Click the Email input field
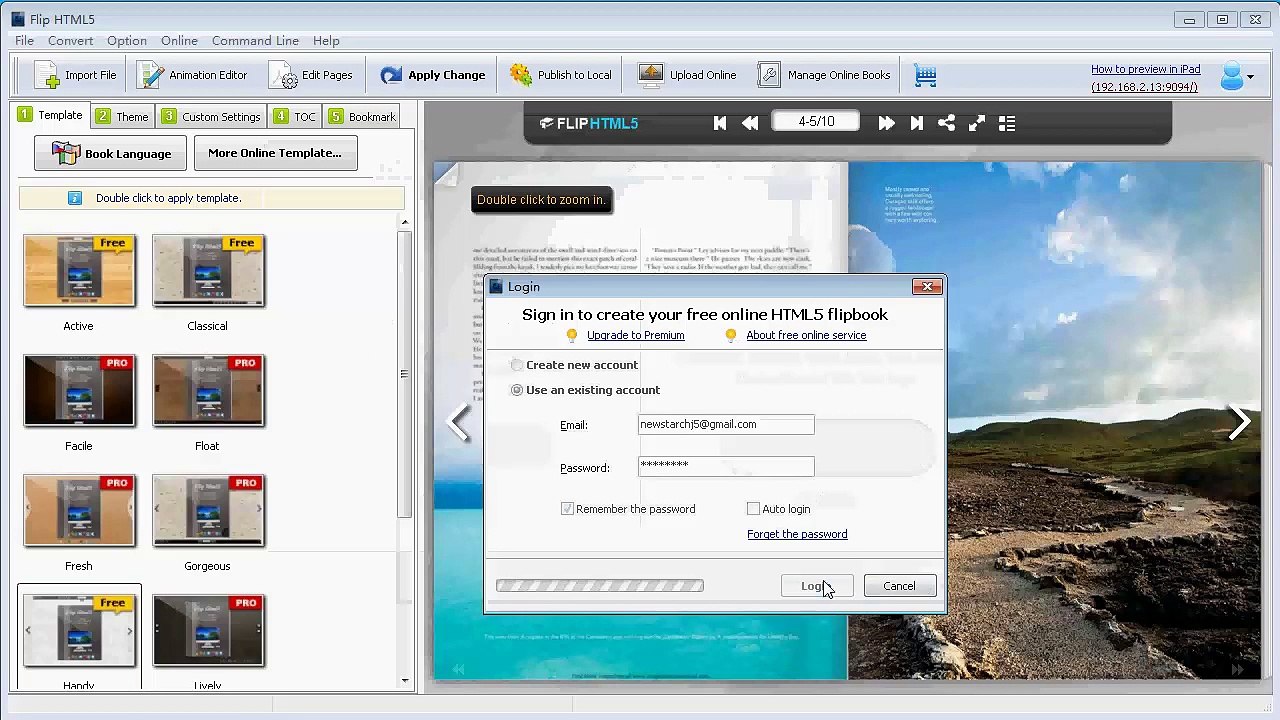This screenshot has height=720, width=1280. coord(726,424)
